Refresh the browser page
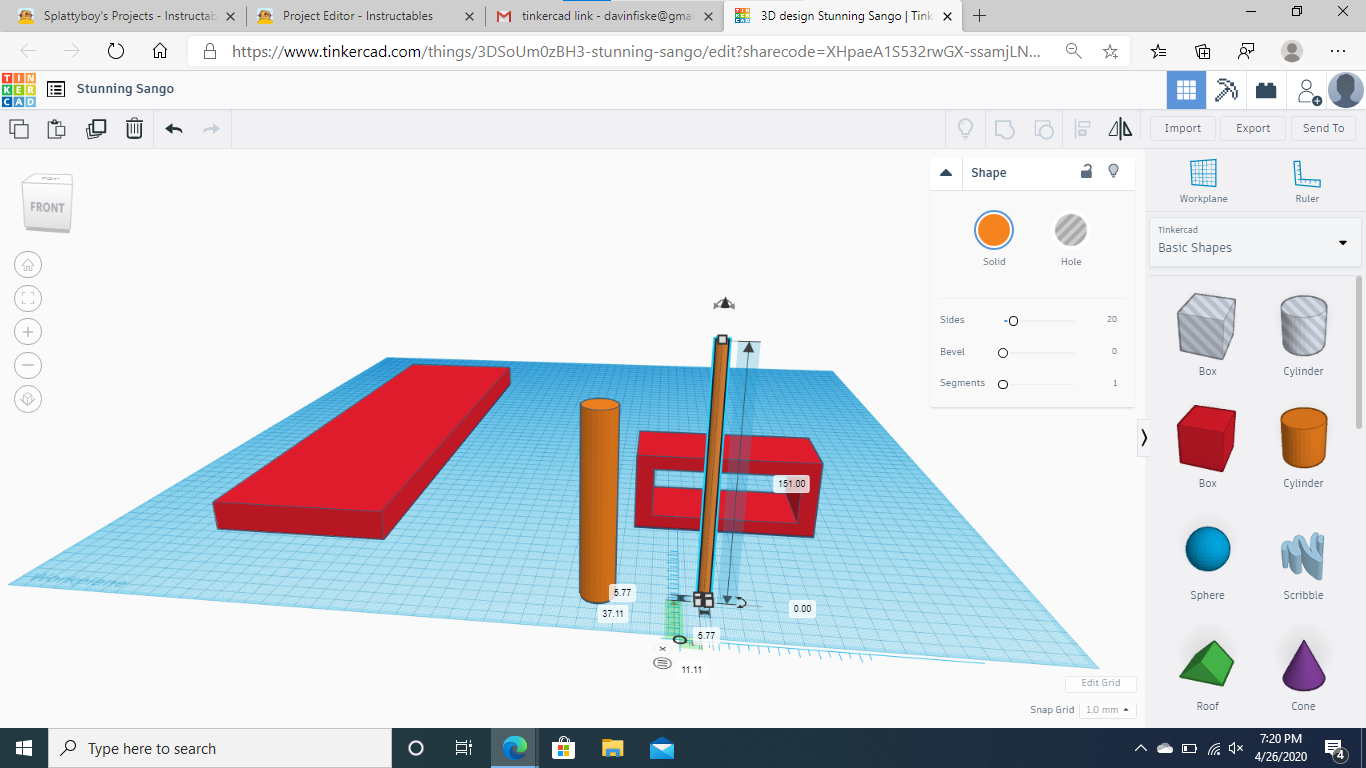This screenshot has width=1366, height=768. pyautogui.click(x=115, y=51)
